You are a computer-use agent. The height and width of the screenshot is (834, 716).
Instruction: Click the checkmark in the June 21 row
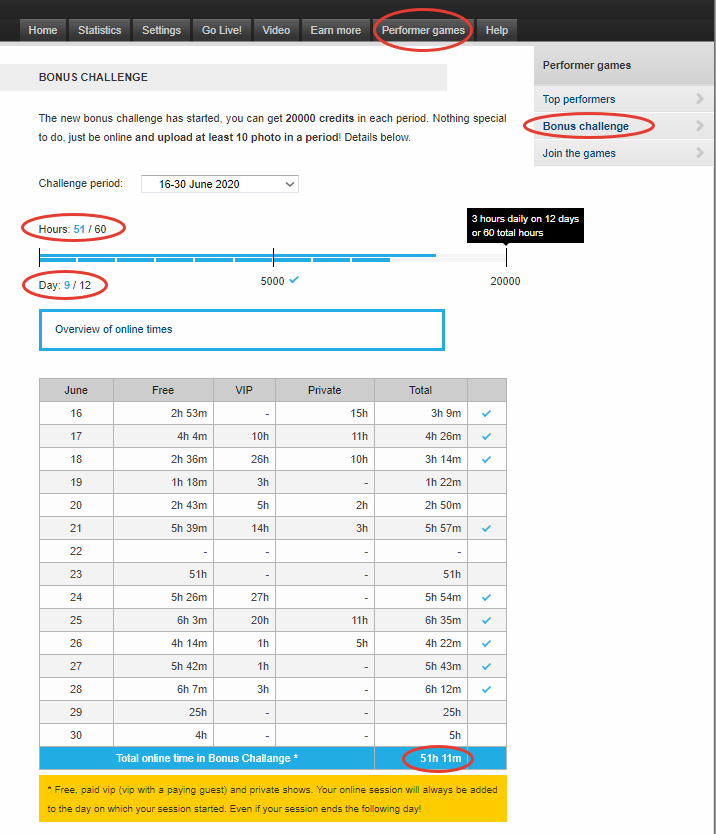[486, 528]
